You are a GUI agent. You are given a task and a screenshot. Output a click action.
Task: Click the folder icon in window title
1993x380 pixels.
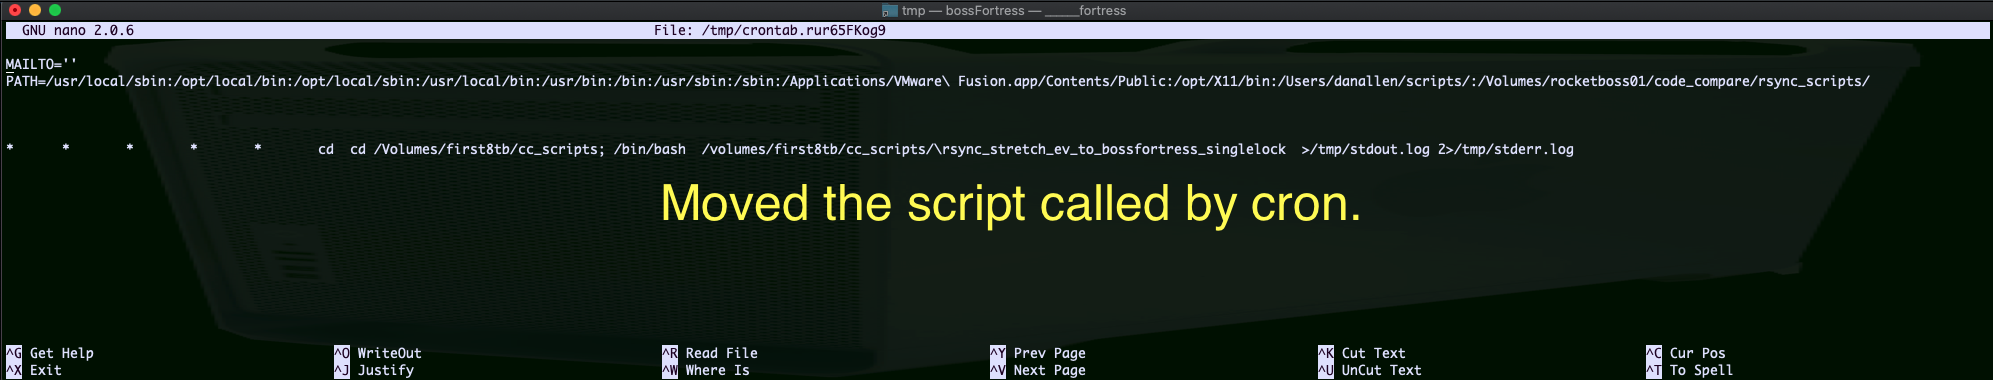click(889, 10)
